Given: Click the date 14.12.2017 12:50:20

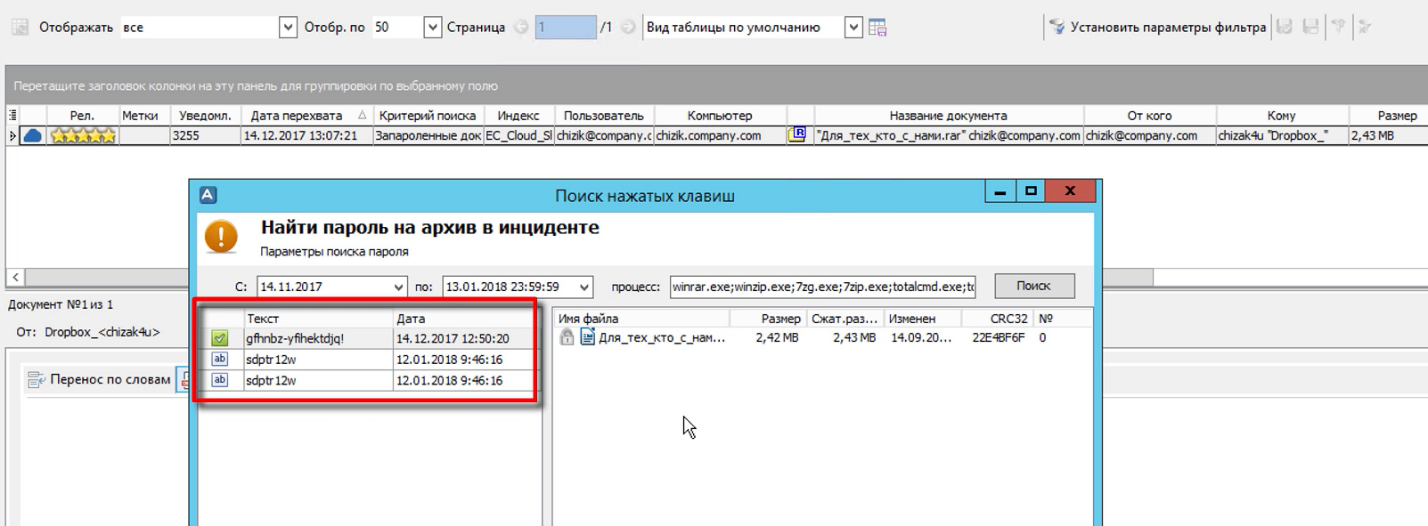Looking at the screenshot, I should pos(454,339).
